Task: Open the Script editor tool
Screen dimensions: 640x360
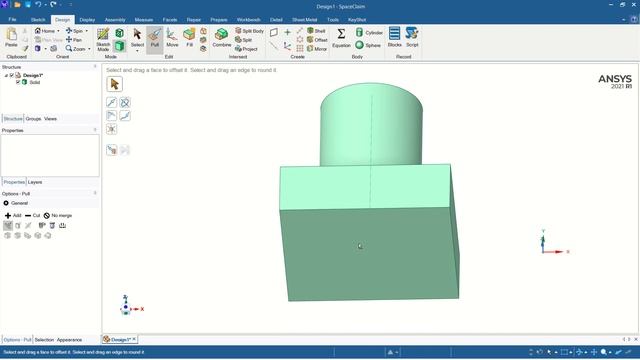Action: pos(412,38)
